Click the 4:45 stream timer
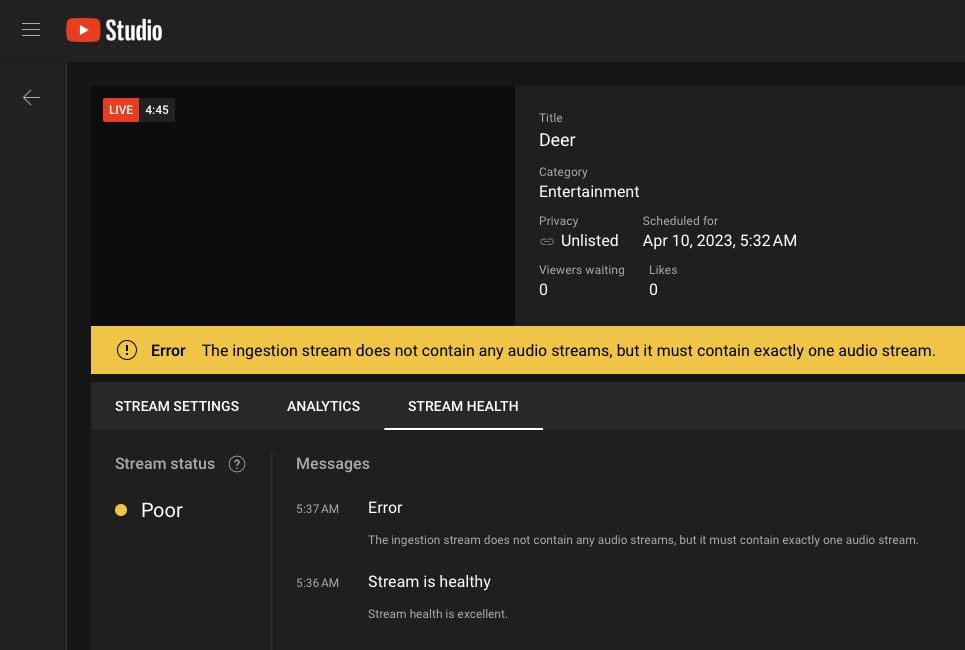Screen dimensions: 965x650 (157, 110)
